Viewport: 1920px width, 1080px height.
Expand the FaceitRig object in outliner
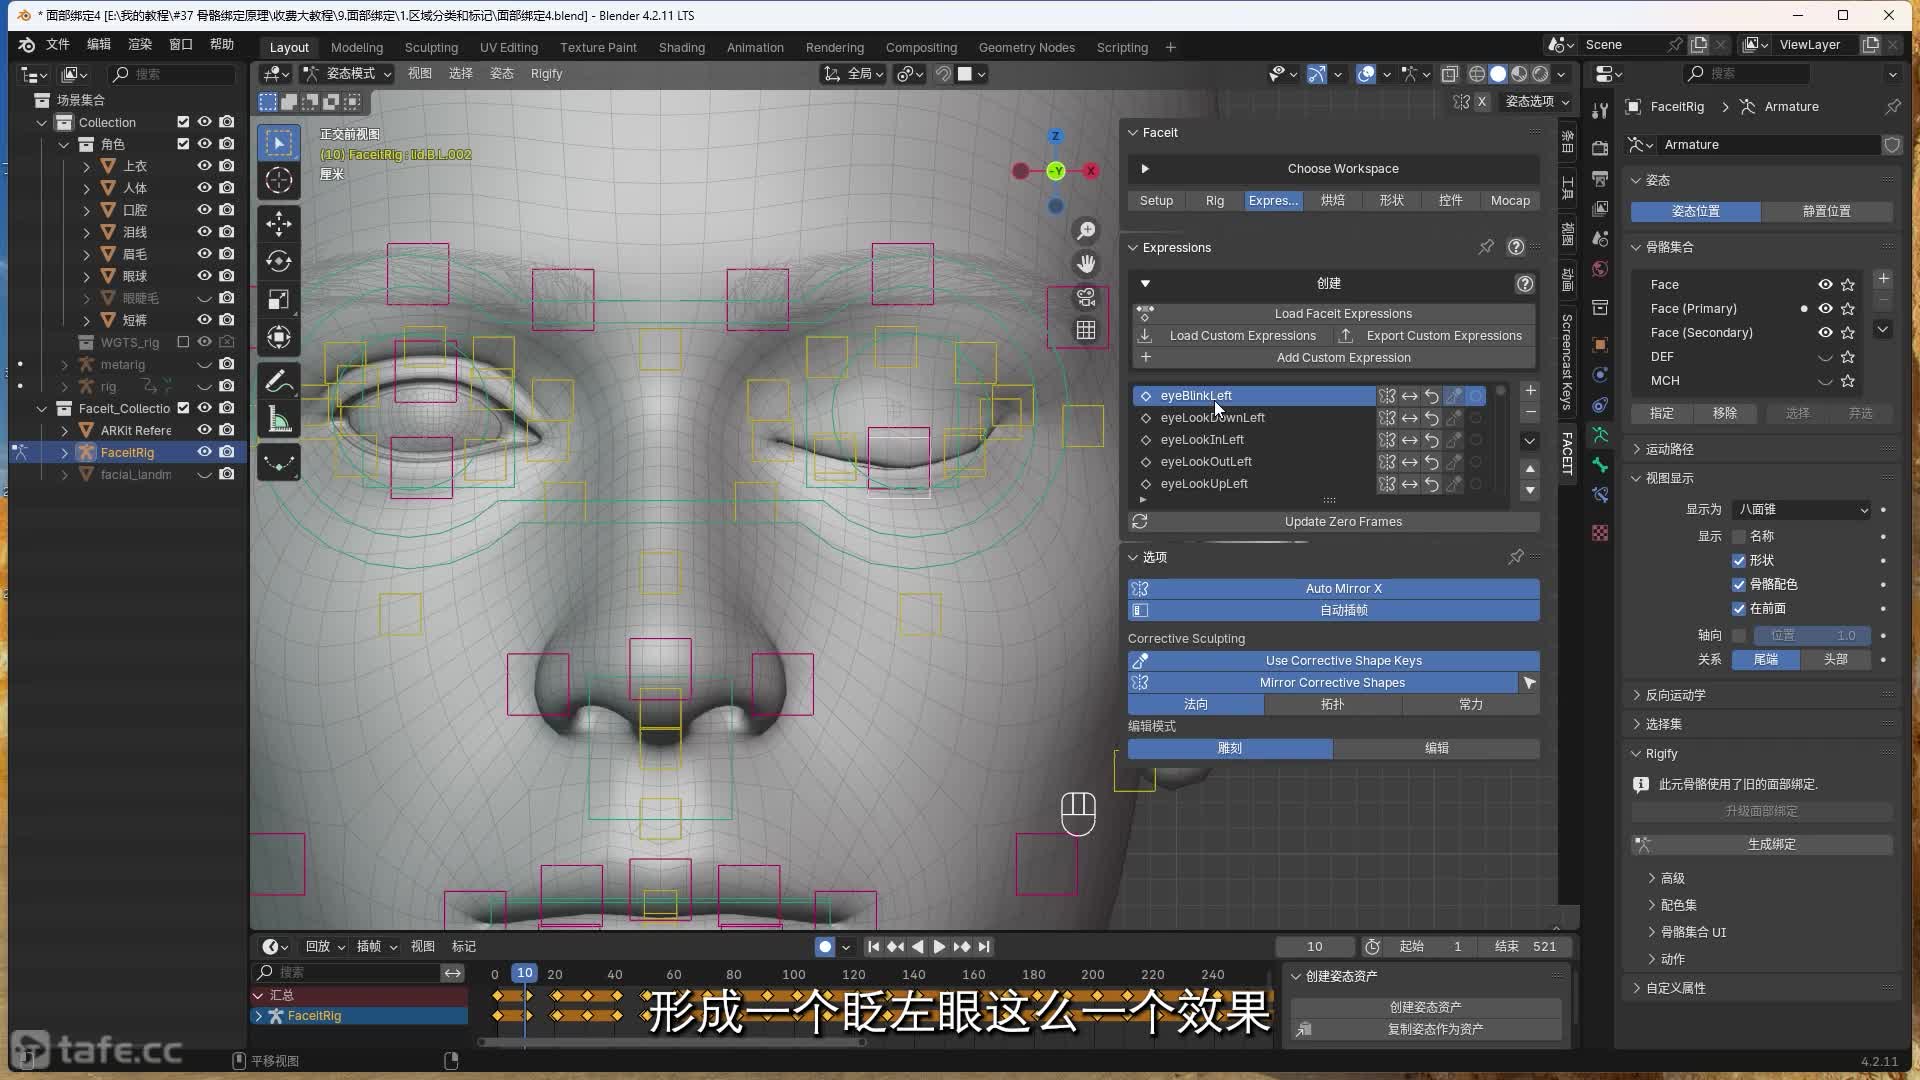65,452
